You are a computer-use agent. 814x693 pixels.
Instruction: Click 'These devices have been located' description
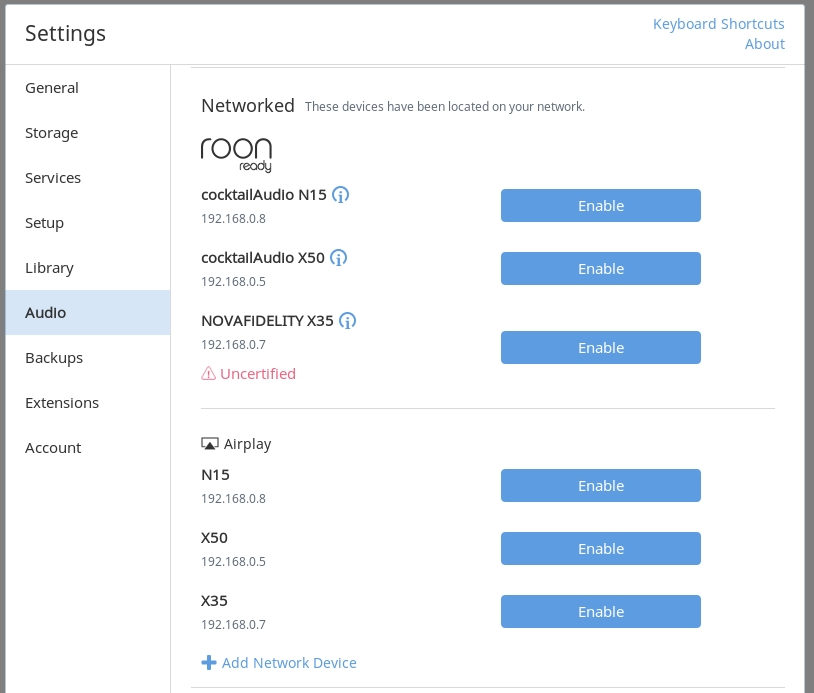[x=444, y=106]
